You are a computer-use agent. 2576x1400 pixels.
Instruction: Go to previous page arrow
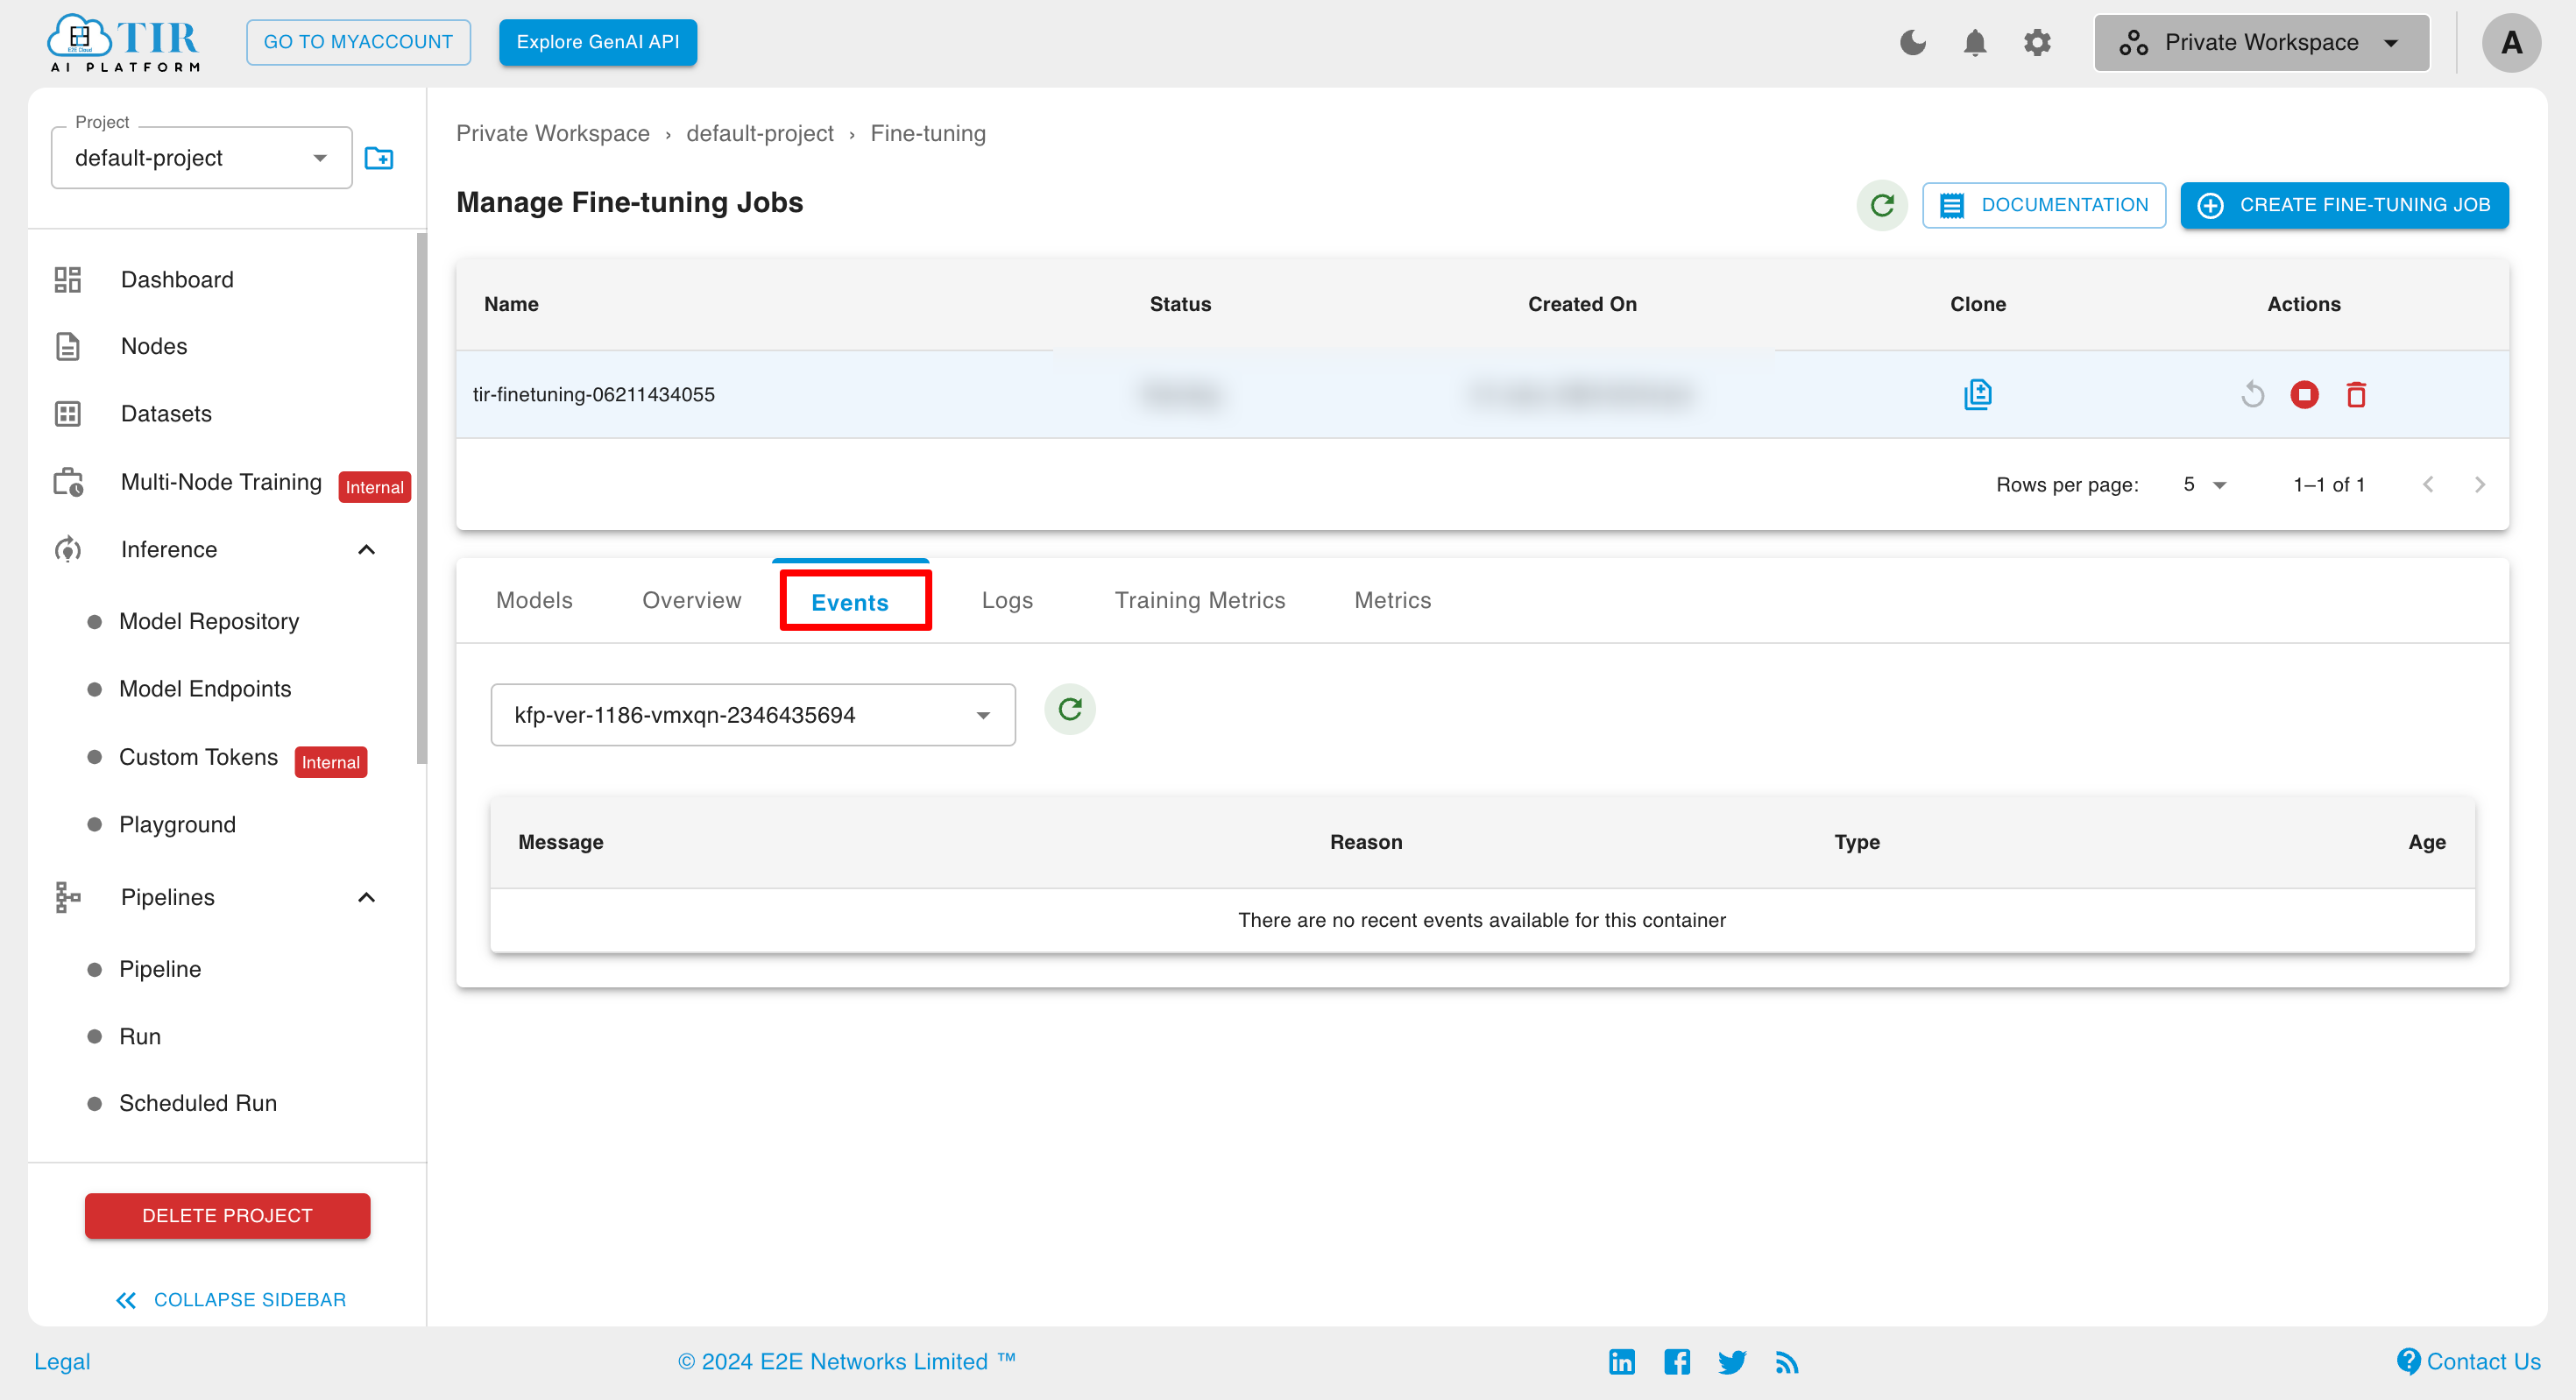coord(2428,484)
